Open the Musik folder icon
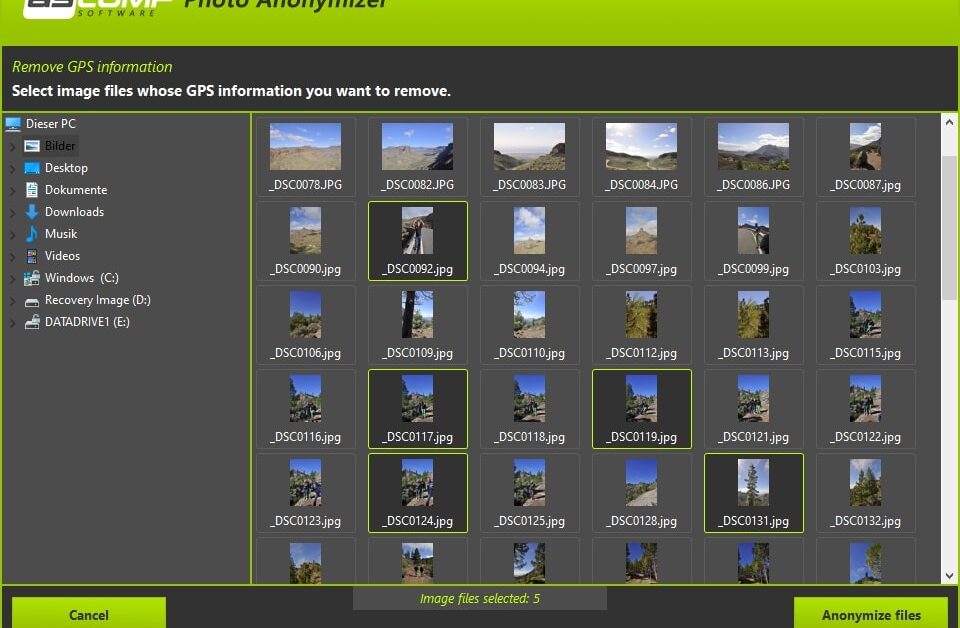Screen dimensions: 960x628 tap(34, 233)
